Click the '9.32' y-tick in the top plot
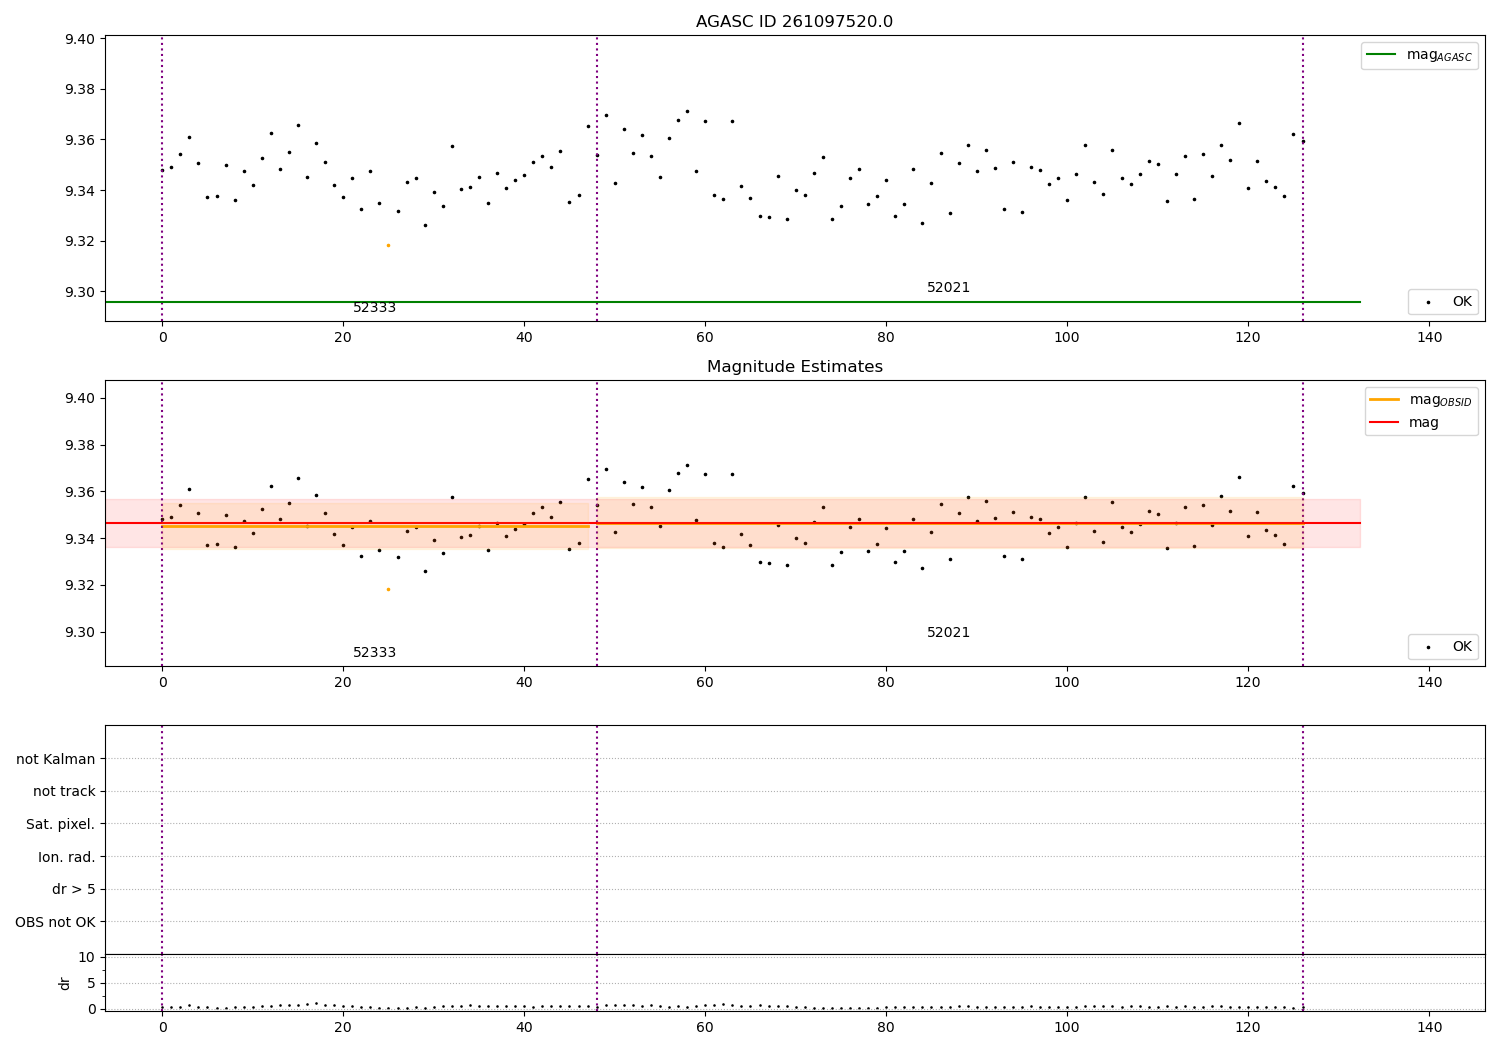This screenshot has height=1050, width=1500. (80, 241)
